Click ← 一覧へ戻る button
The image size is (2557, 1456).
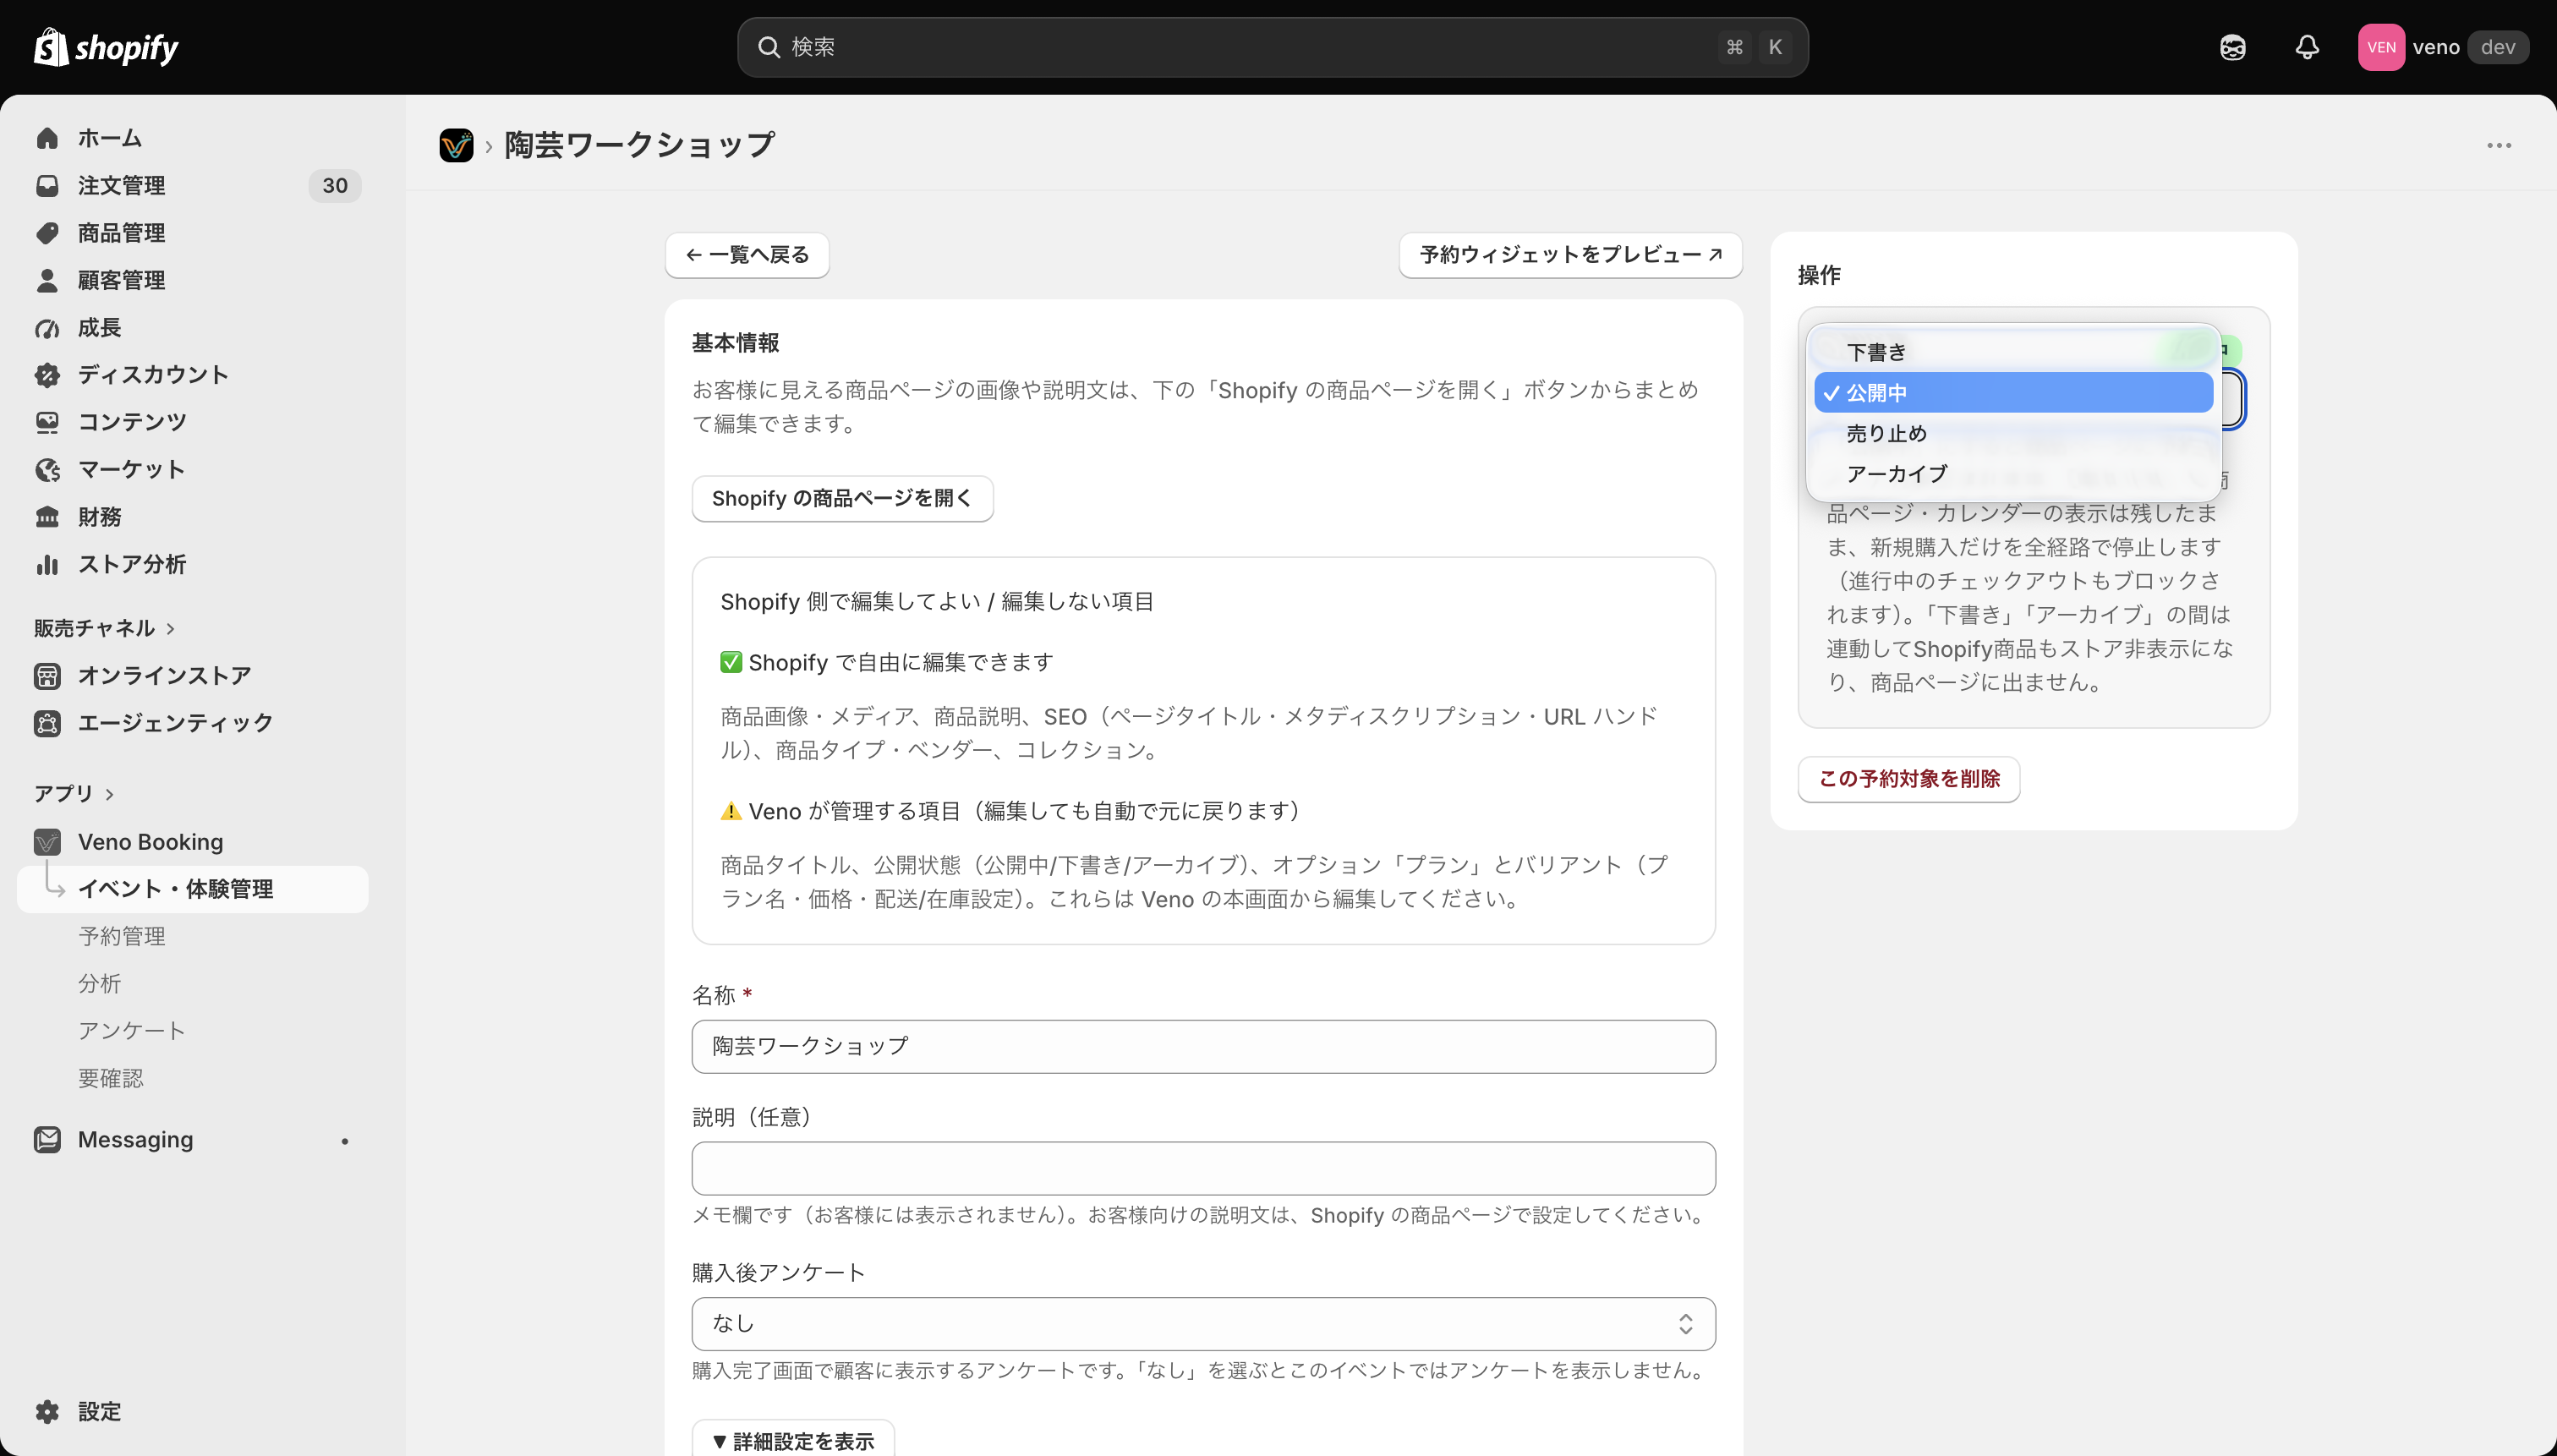[747, 255]
